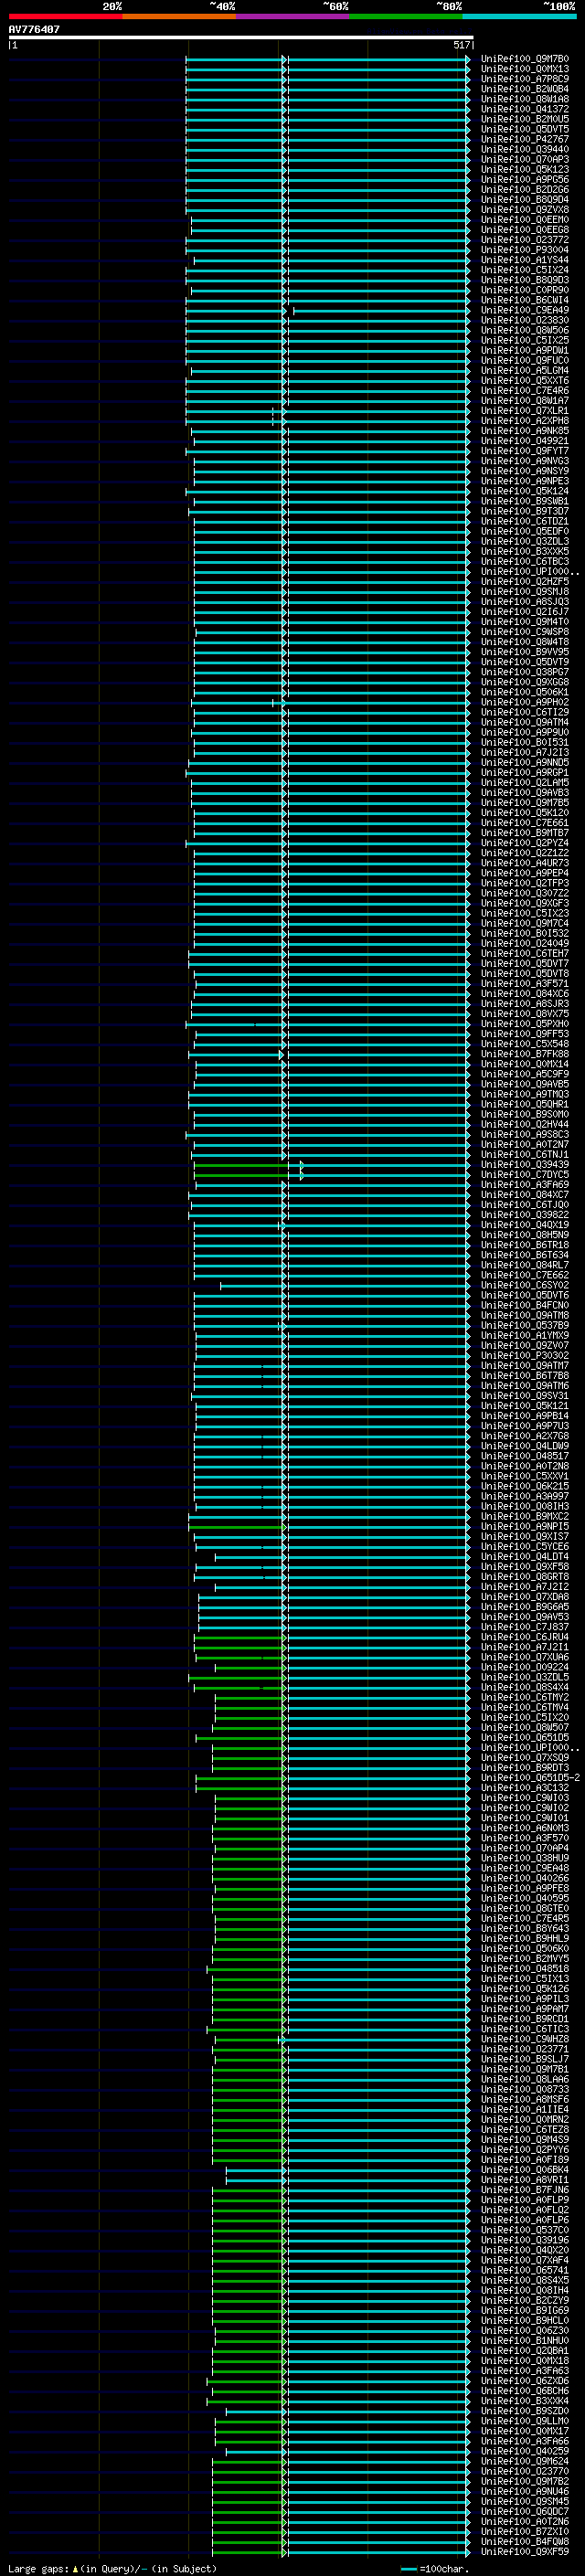Viewport: 585px width, 2576px height.
Task: Select hit UniRef100_Q5K121
Action: (525, 1405)
